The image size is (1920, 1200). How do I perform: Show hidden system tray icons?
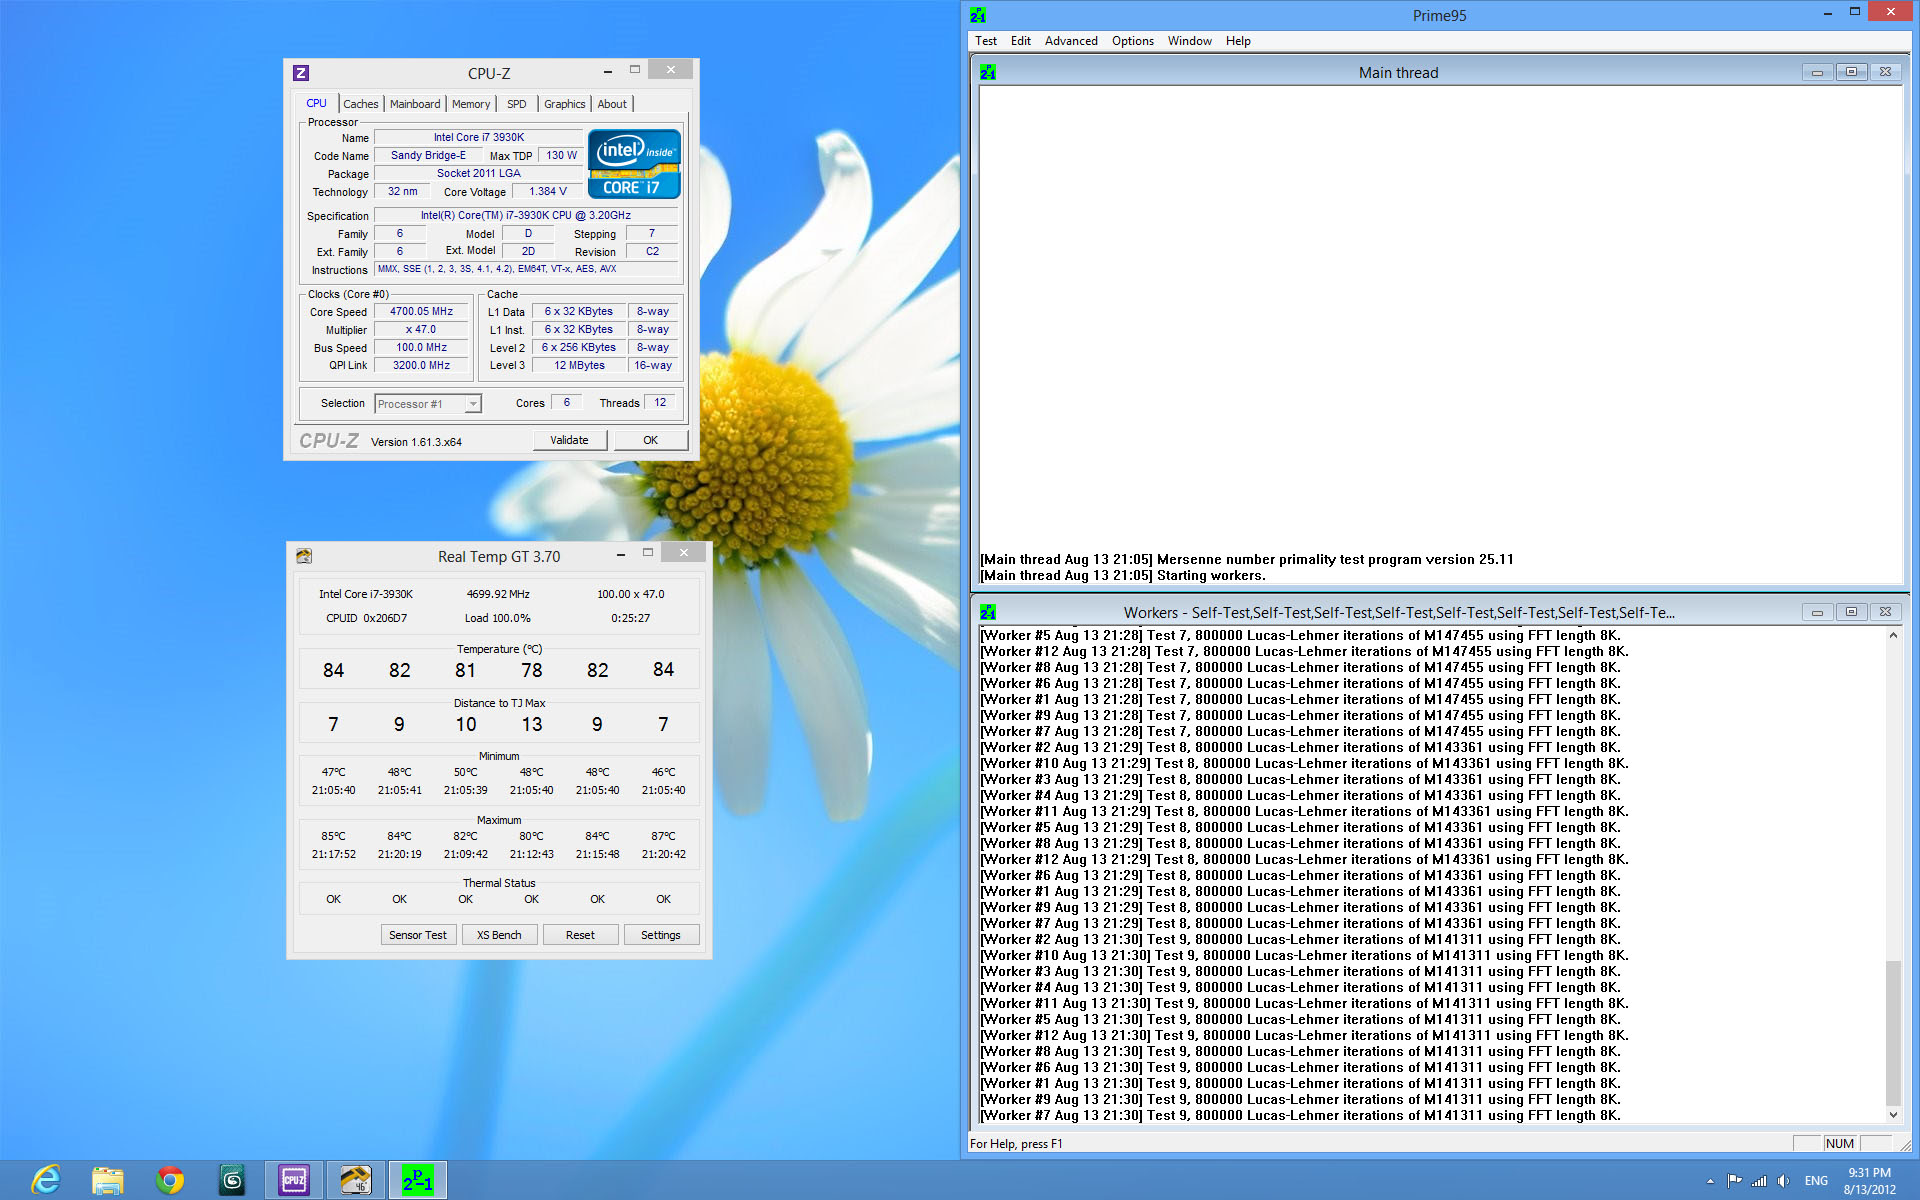(x=1710, y=1181)
